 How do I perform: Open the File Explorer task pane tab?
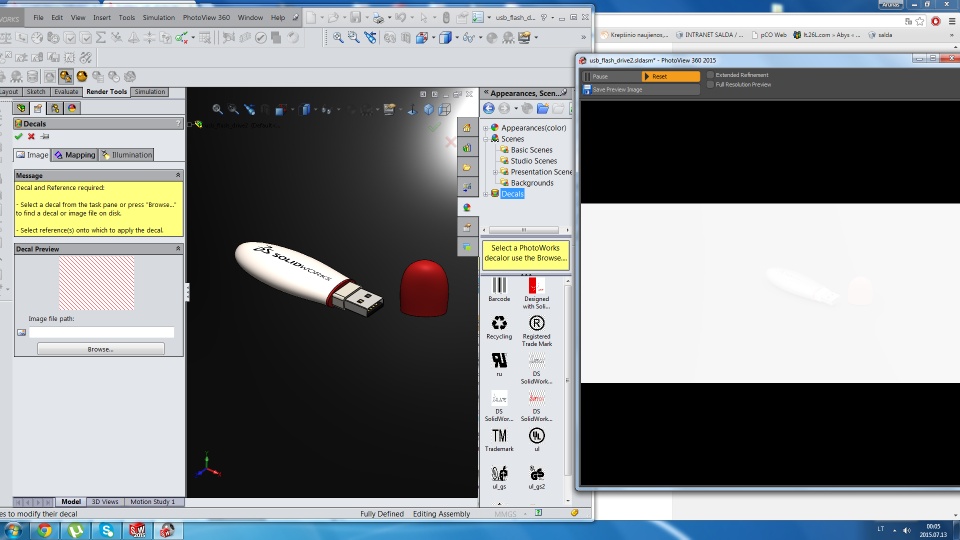pos(467,167)
